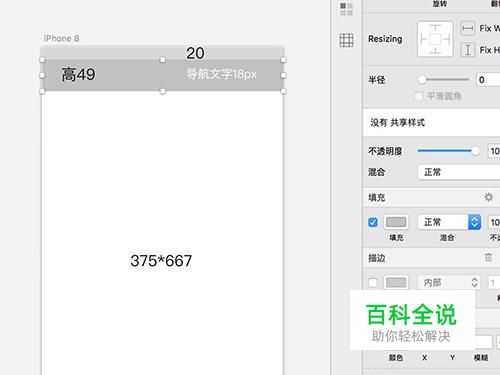Image resolution: width=500 pixels, height=375 pixels.
Task: Click the border thickness field
Action: tap(494, 283)
